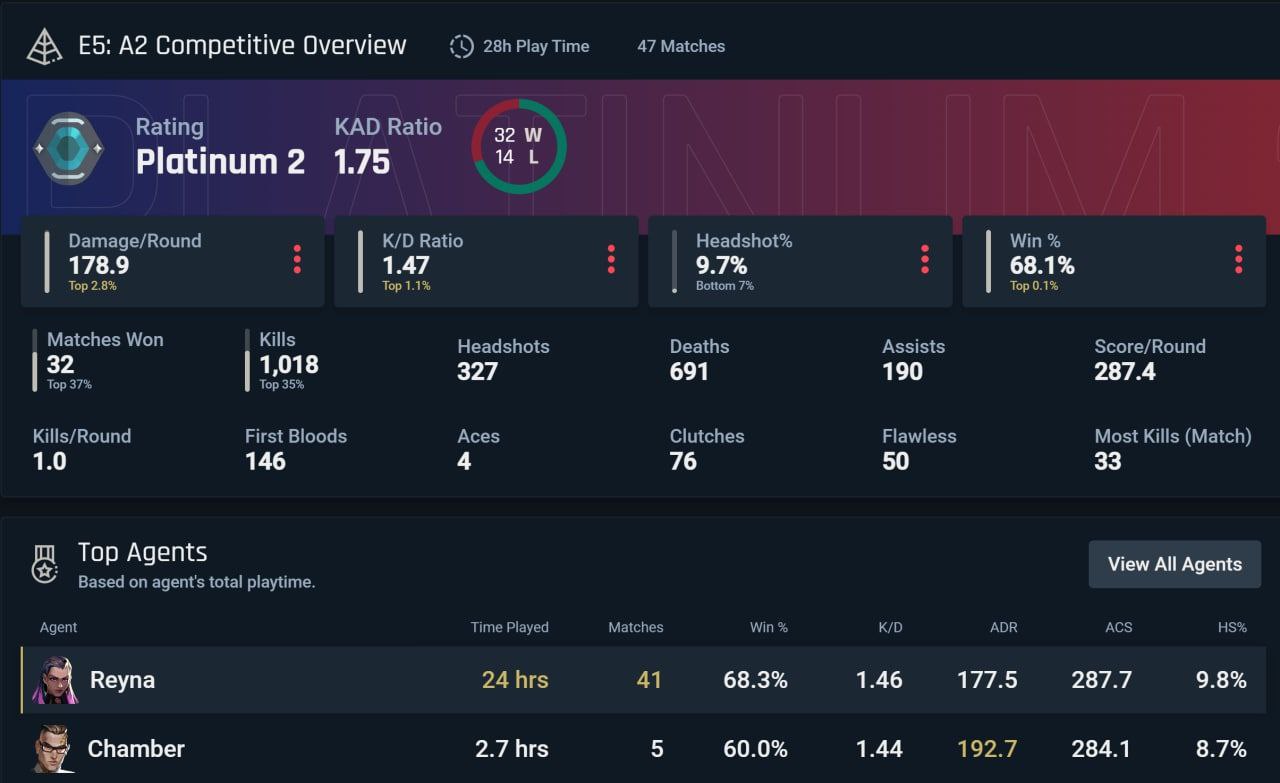1280x783 pixels.
Task: Click the Agent column header
Action: (x=58, y=627)
